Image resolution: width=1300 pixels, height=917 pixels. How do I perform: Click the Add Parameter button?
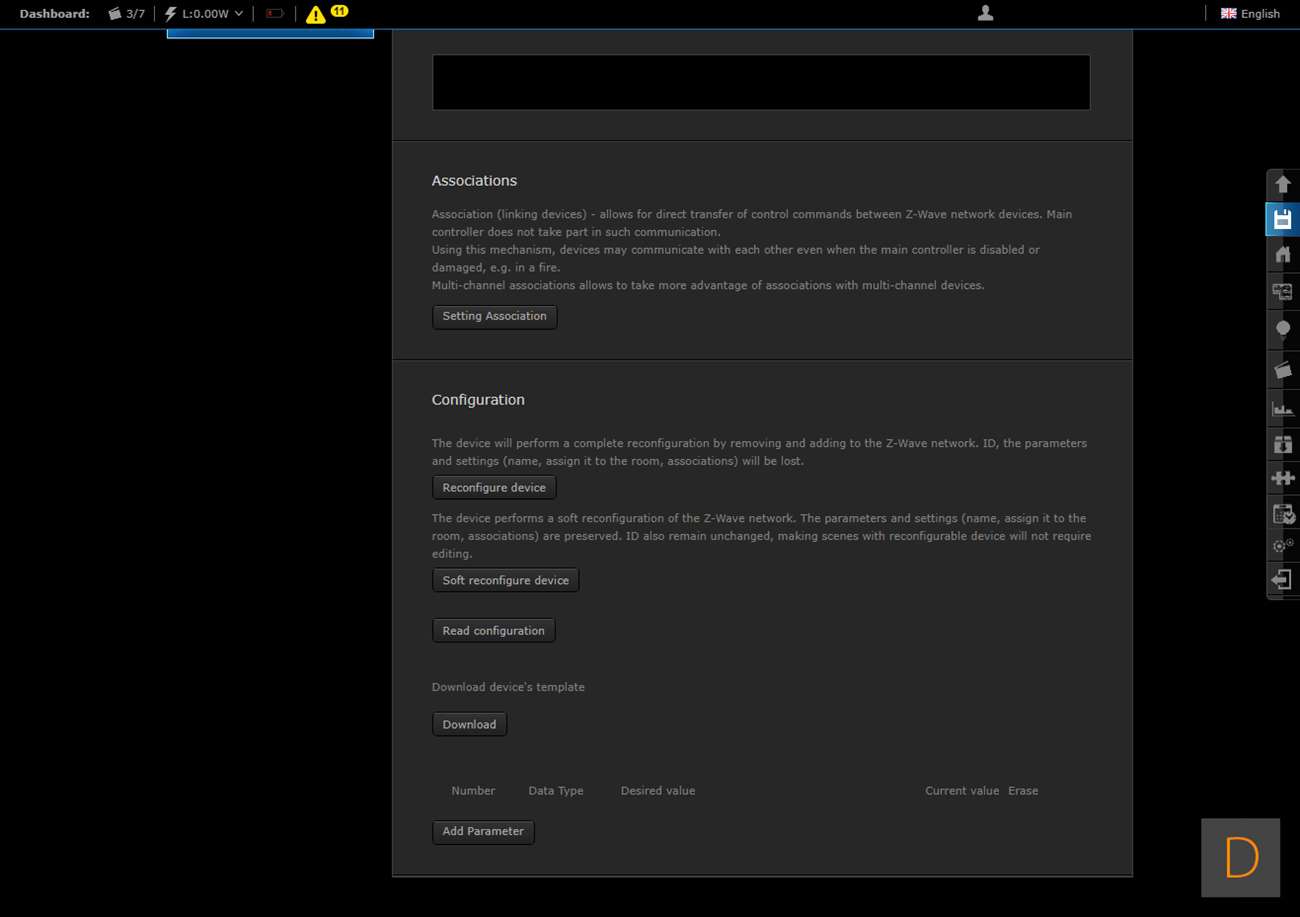click(483, 832)
